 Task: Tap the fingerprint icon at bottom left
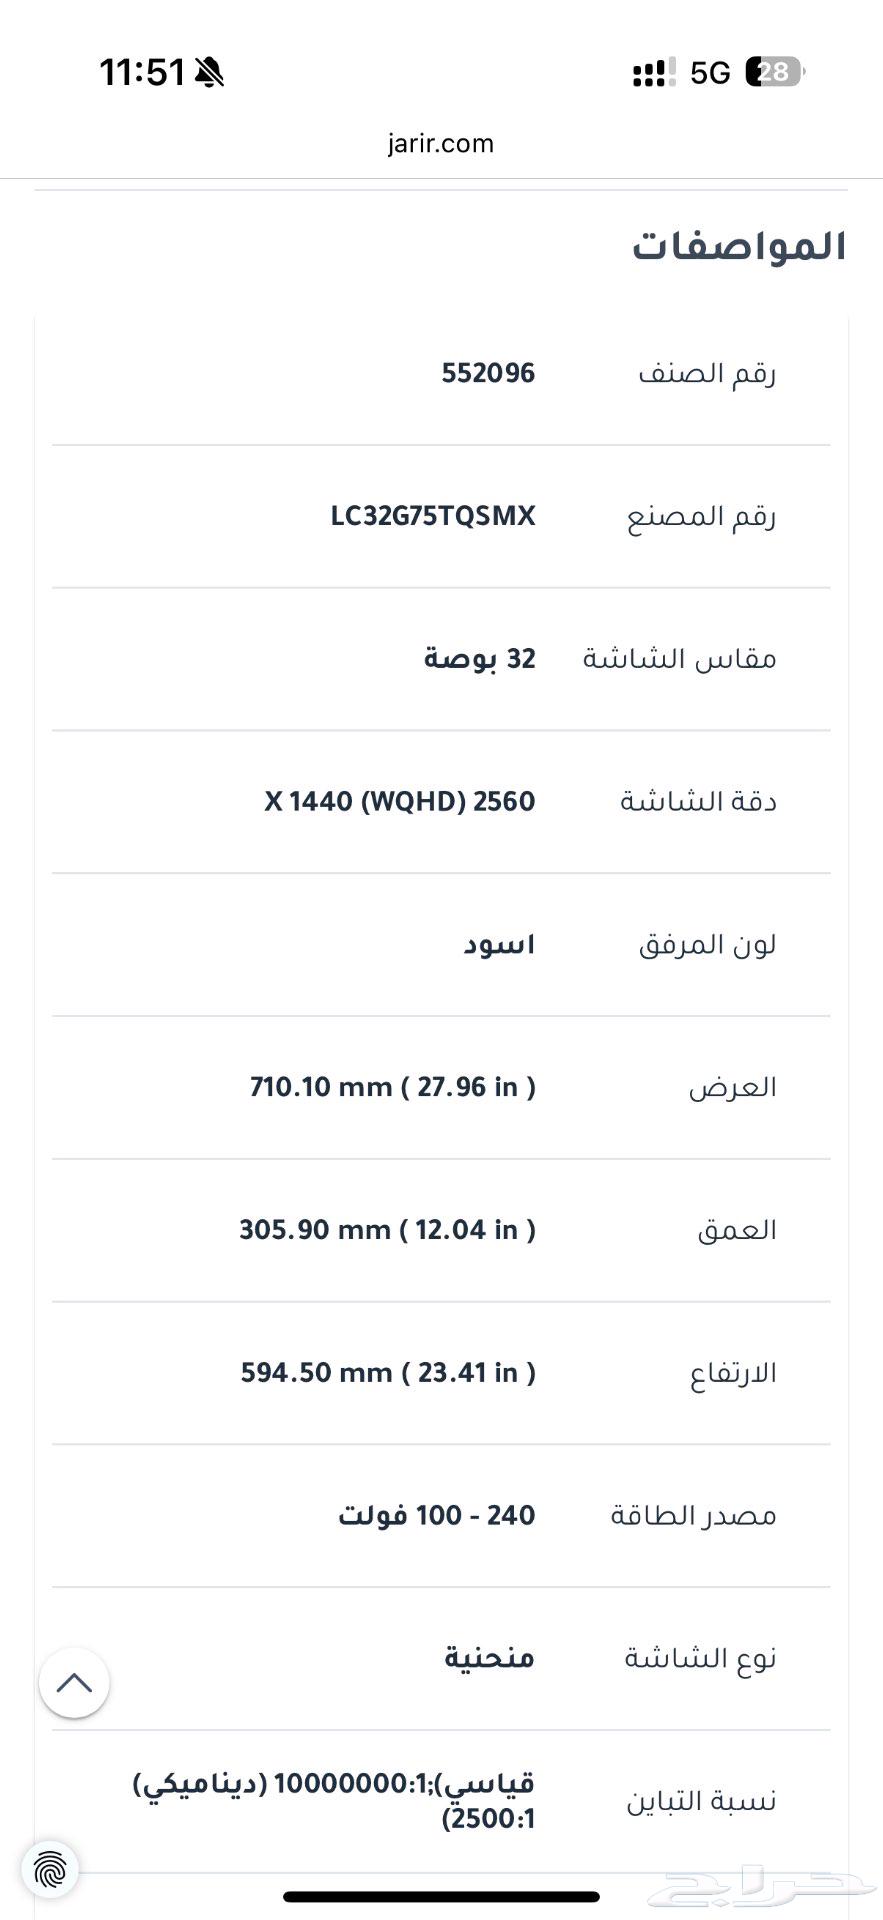(49, 1868)
